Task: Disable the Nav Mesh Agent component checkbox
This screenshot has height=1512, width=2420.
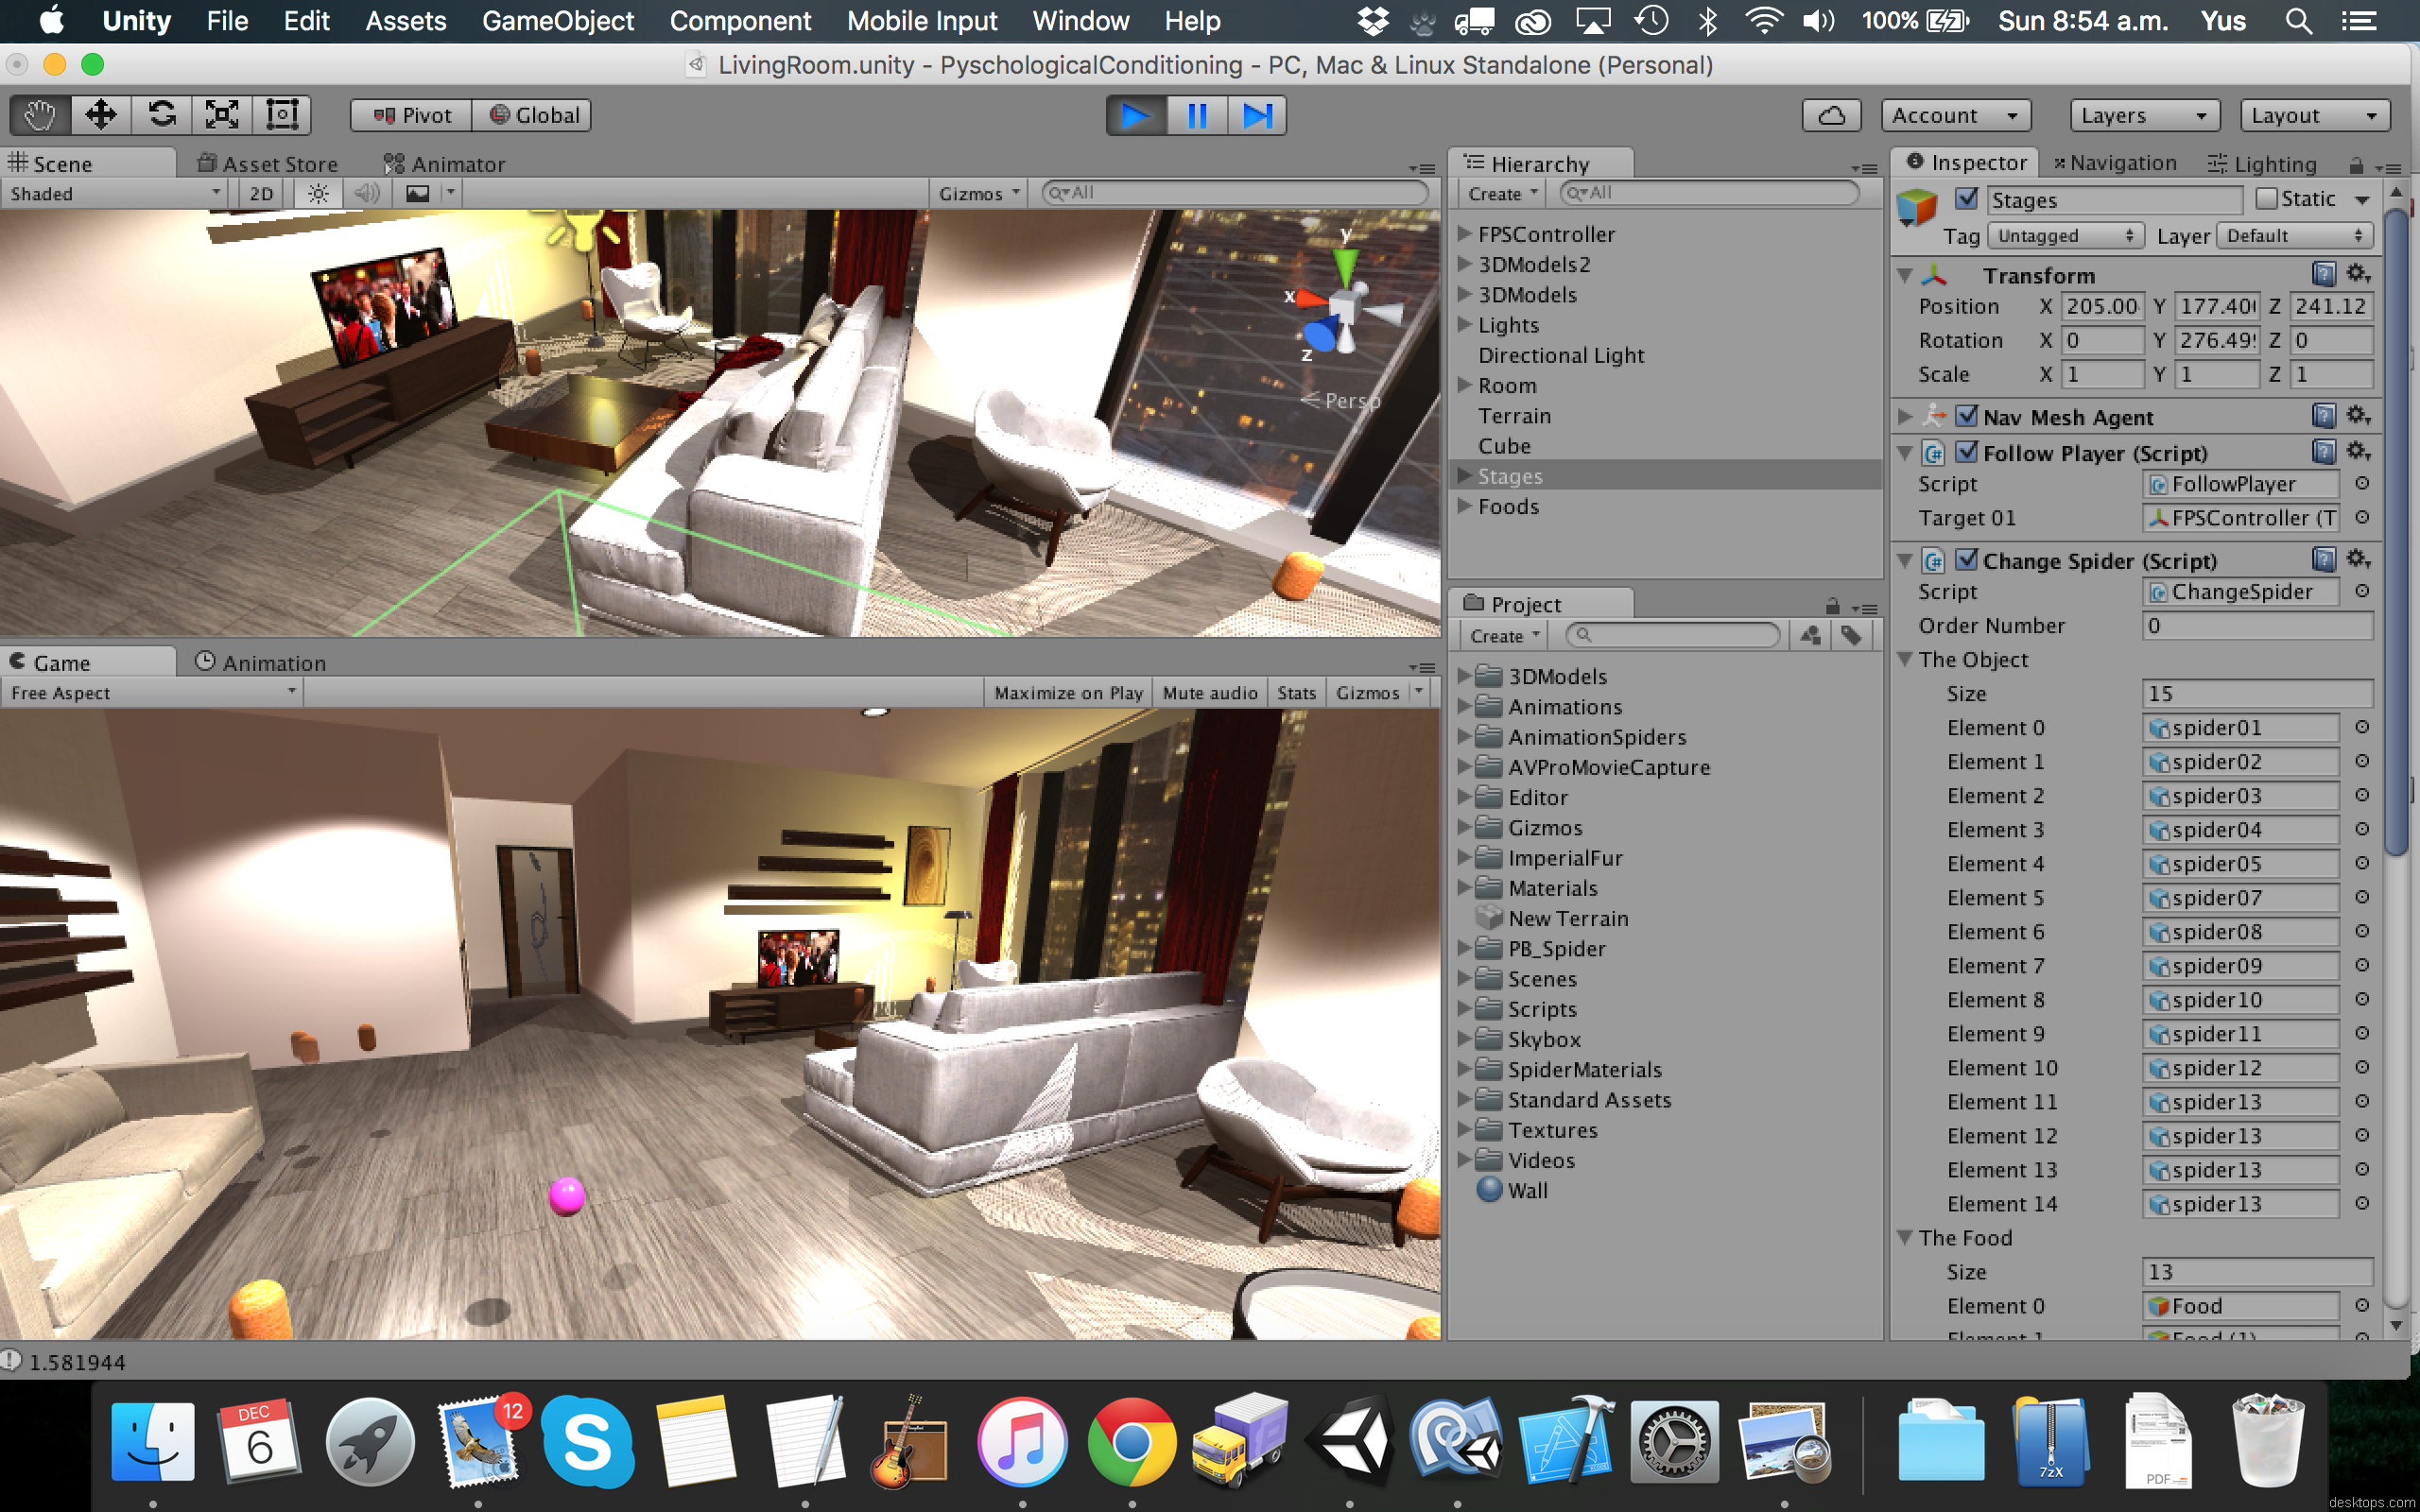Action: (x=1966, y=416)
